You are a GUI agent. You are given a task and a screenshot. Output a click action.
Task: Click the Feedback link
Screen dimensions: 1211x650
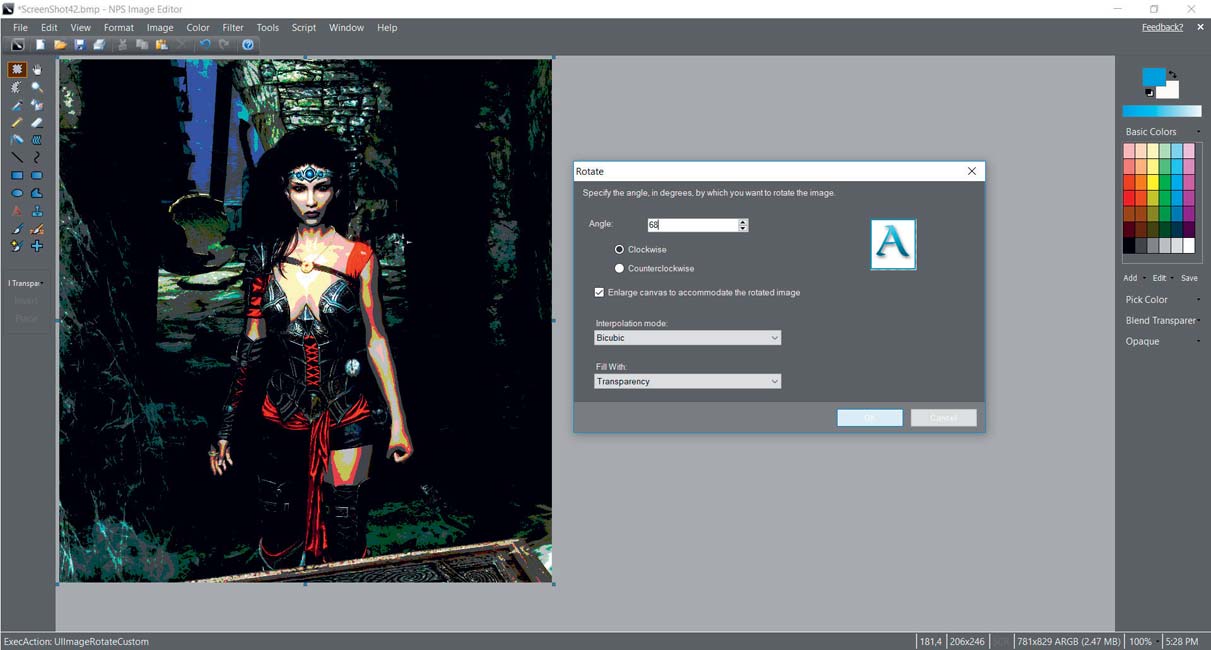[1162, 27]
